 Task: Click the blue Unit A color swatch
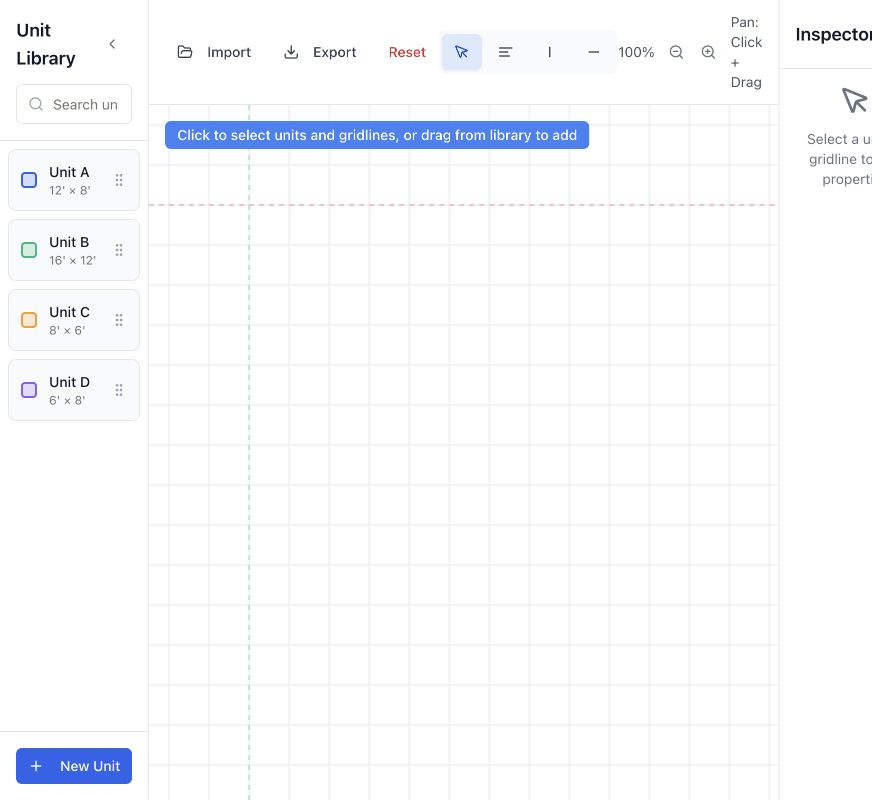click(x=29, y=180)
